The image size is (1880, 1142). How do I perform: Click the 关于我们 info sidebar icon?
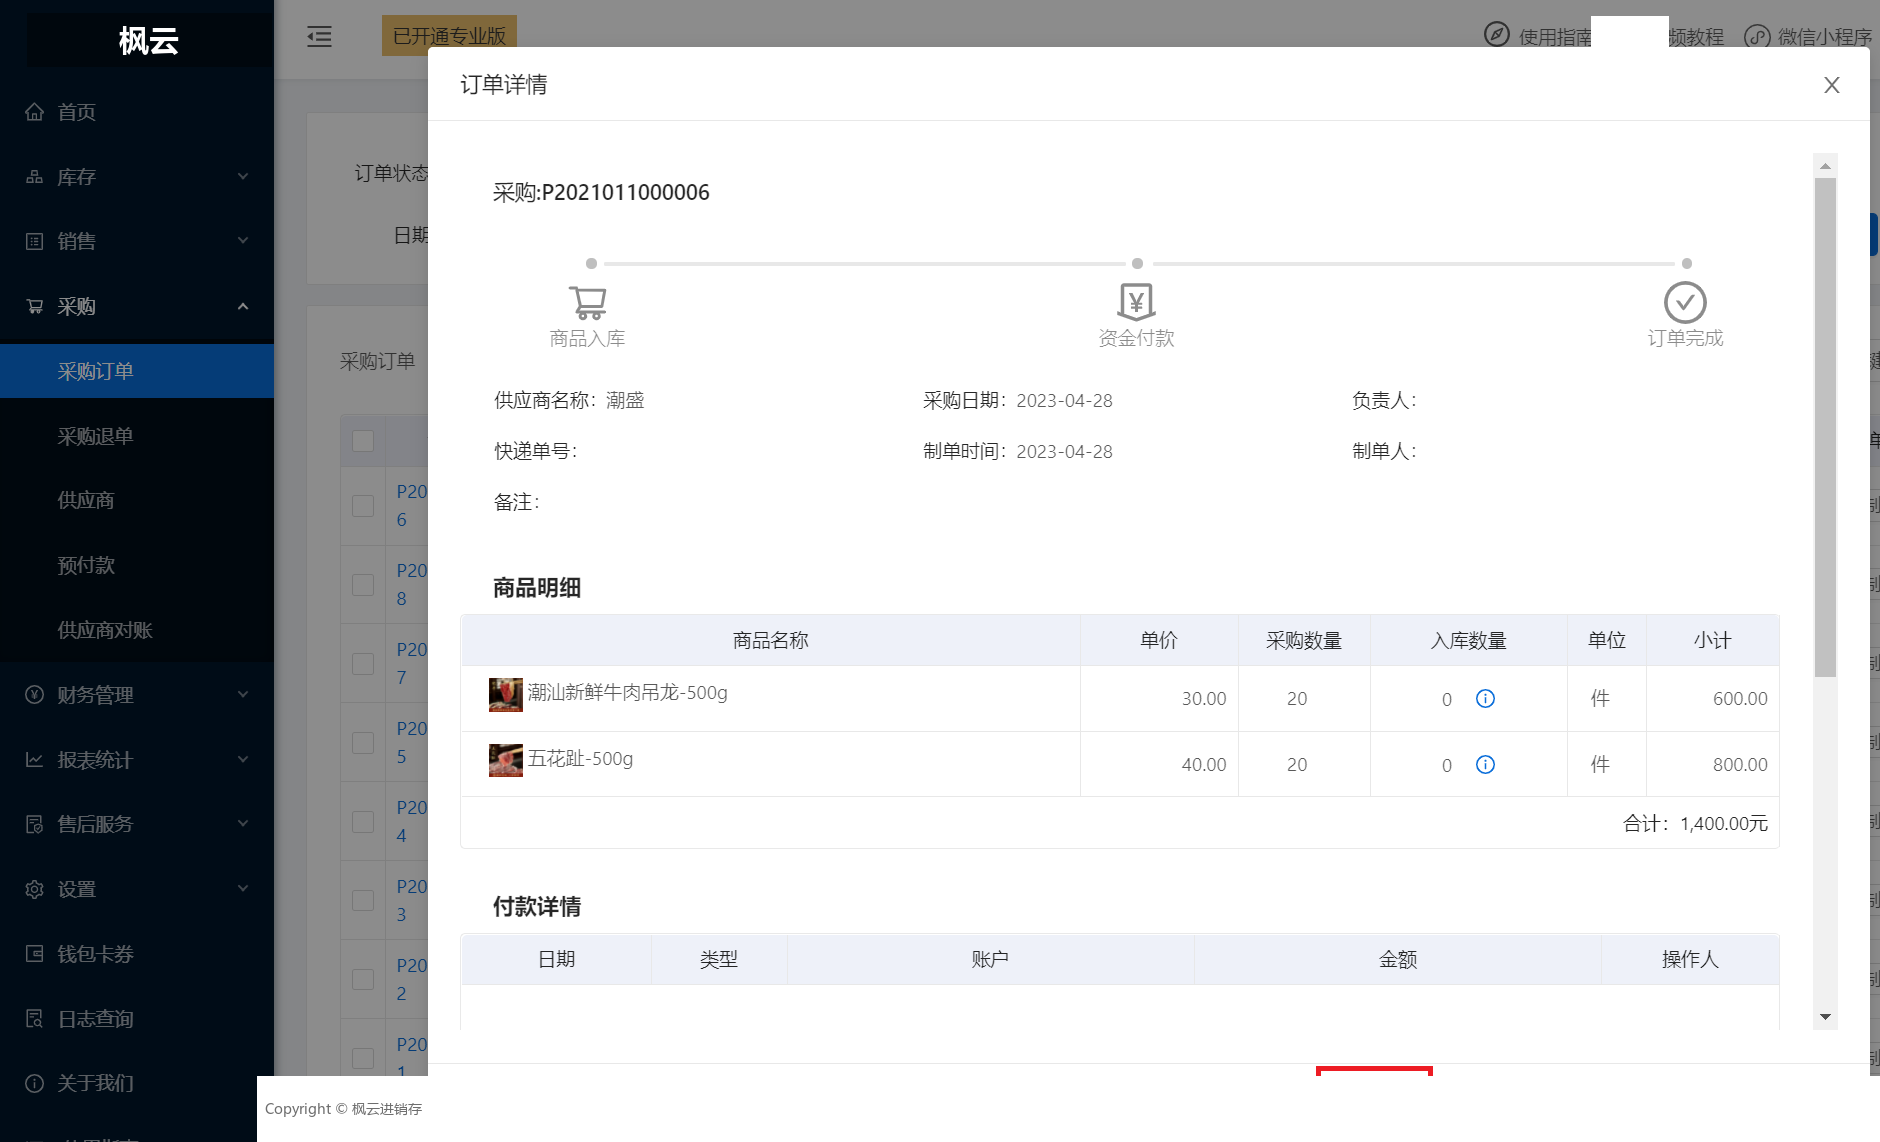point(34,1083)
